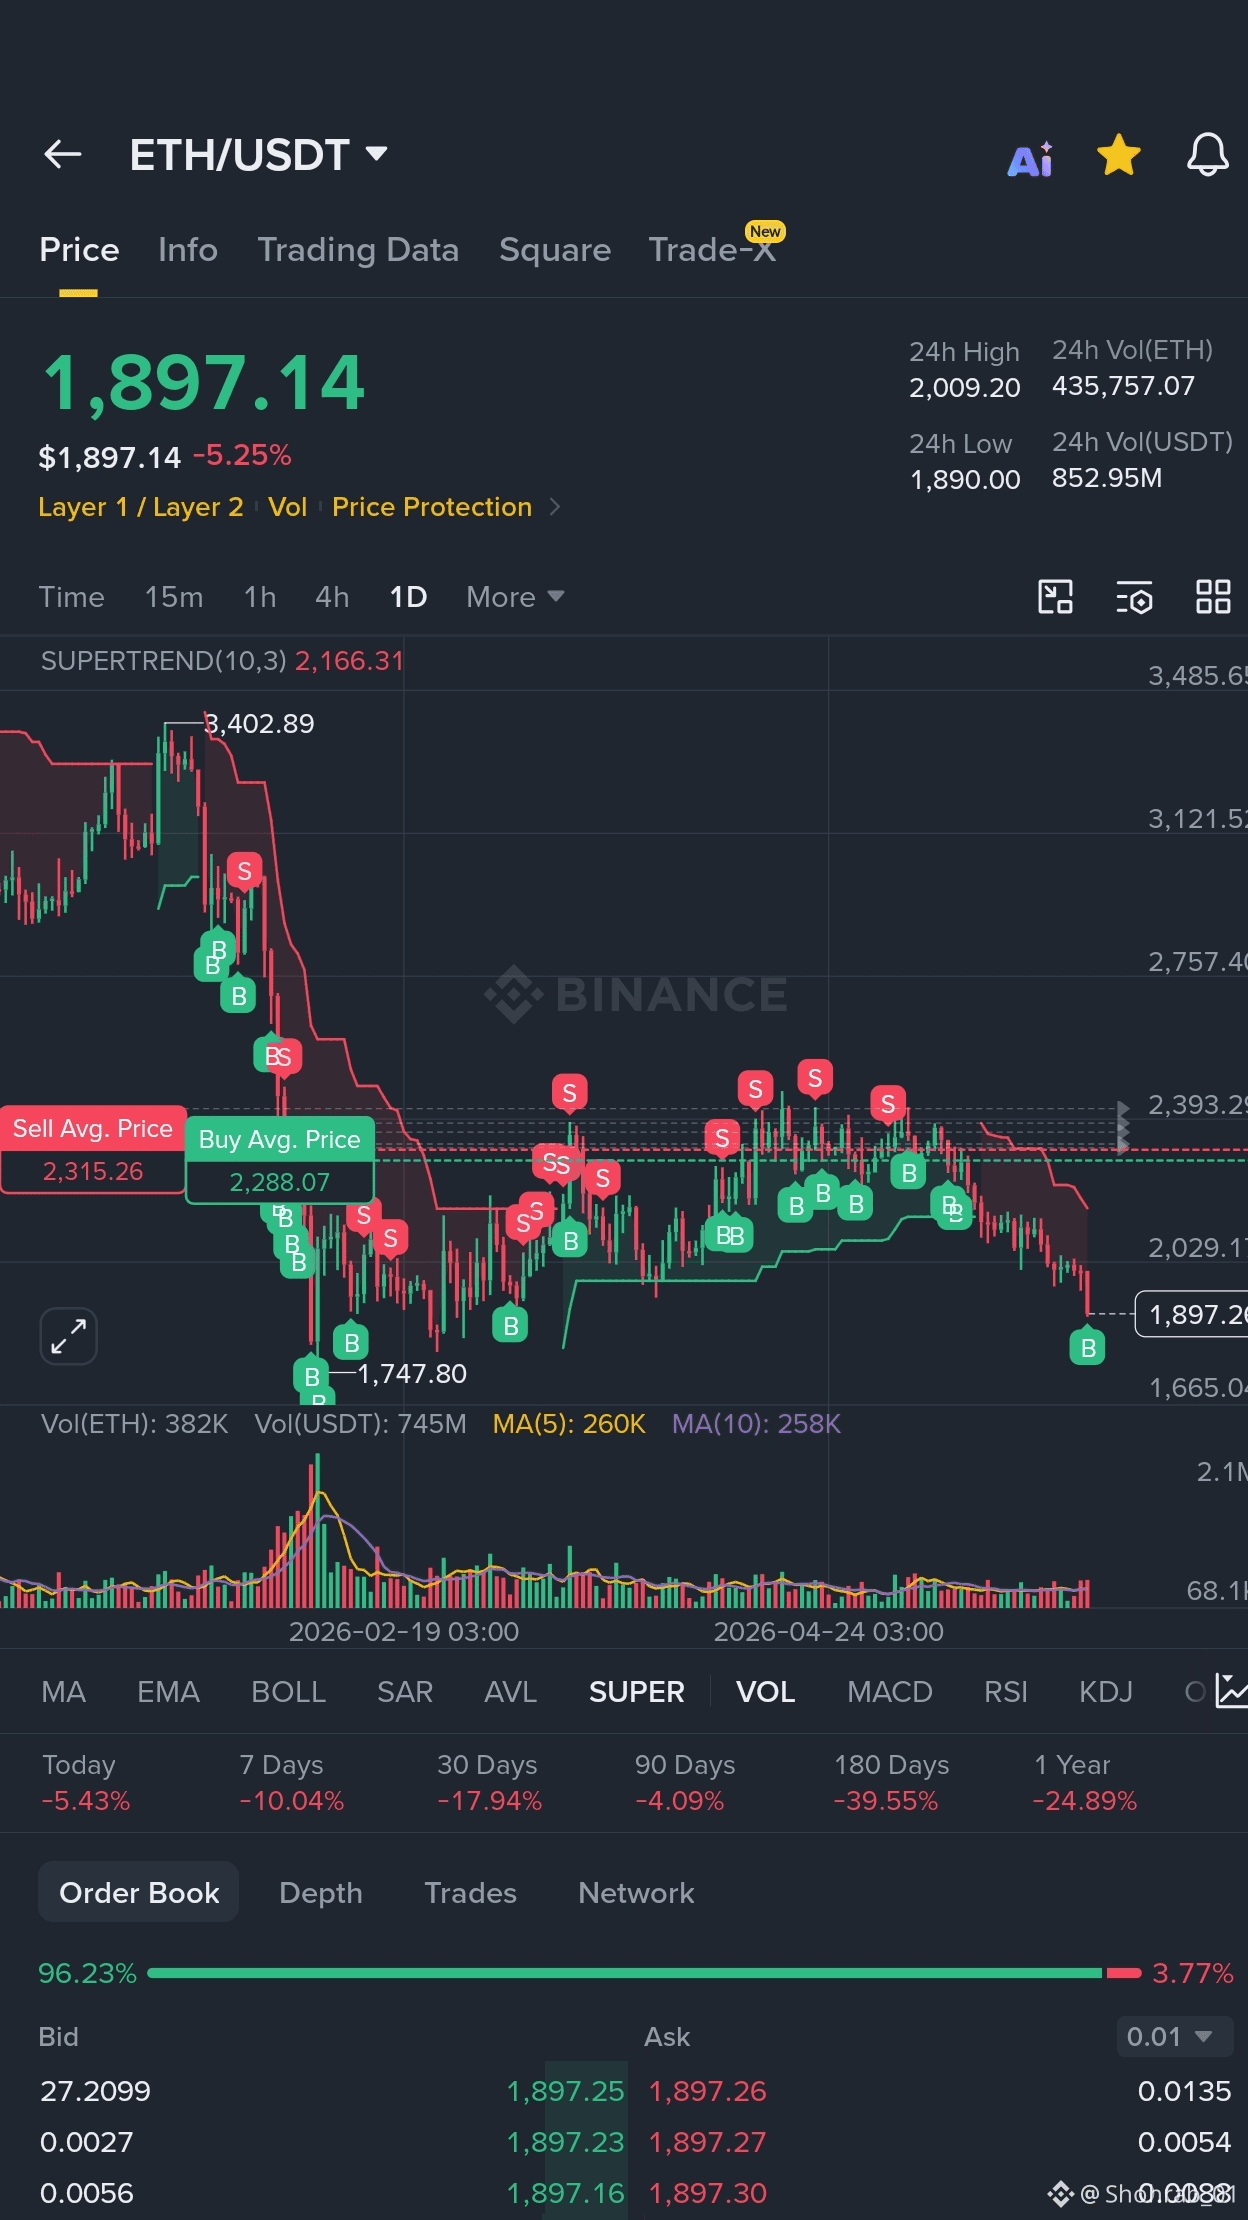Viewport: 1248px width, 2220px height.
Task: Toggle the SUPER indicator
Action: tap(637, 1692)
